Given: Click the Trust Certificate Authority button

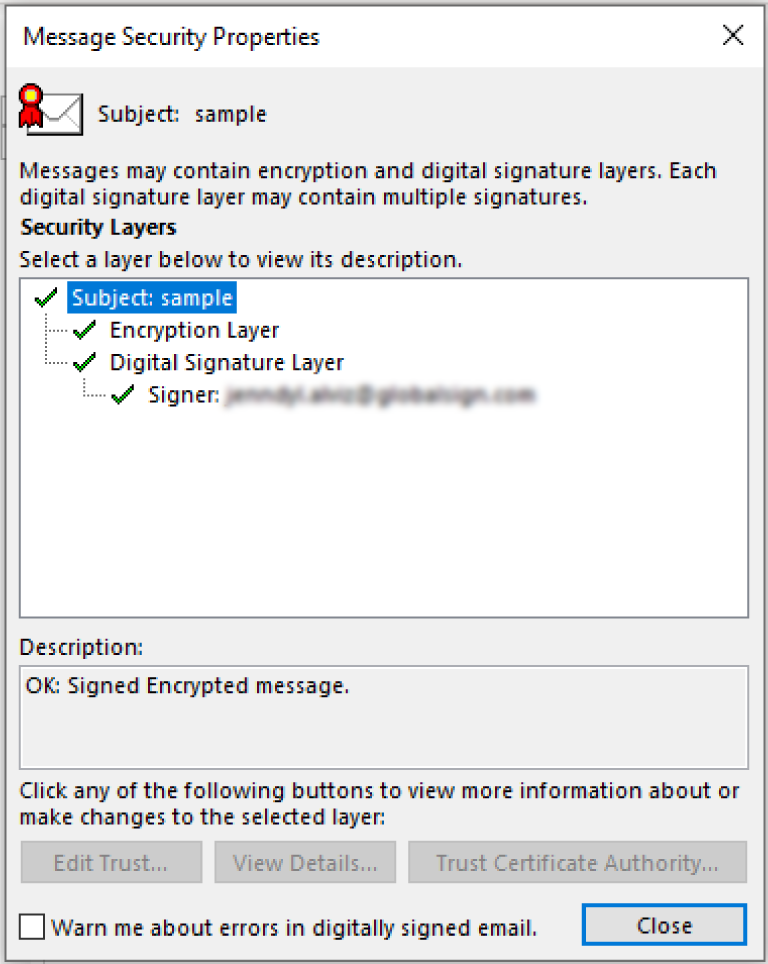Looking at the screenshot, I should click(577, 862).
